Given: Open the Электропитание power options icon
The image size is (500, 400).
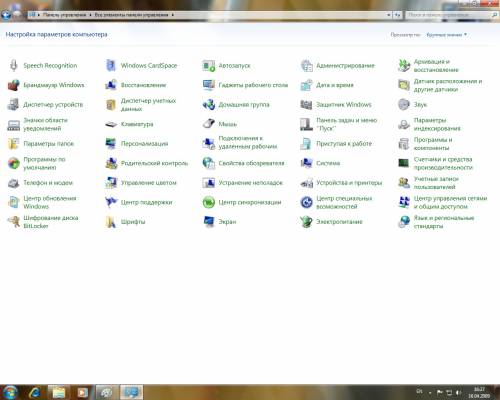Looking at the screenshot, I should coord(306,222).
